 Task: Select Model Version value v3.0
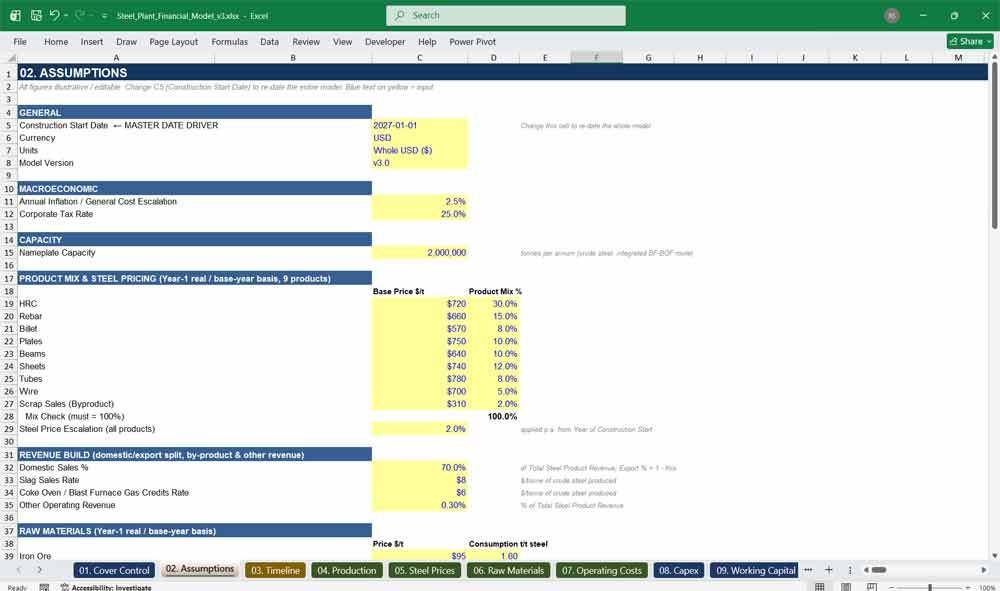(420, 163)
